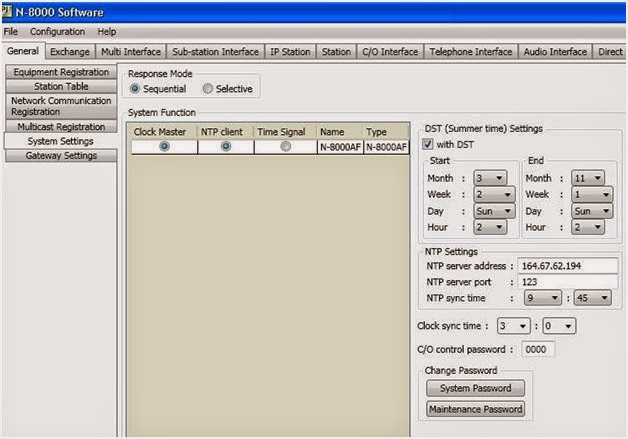Open the Audio Interface tab
This screenshot has width=628, height=439.
(555, 52)
